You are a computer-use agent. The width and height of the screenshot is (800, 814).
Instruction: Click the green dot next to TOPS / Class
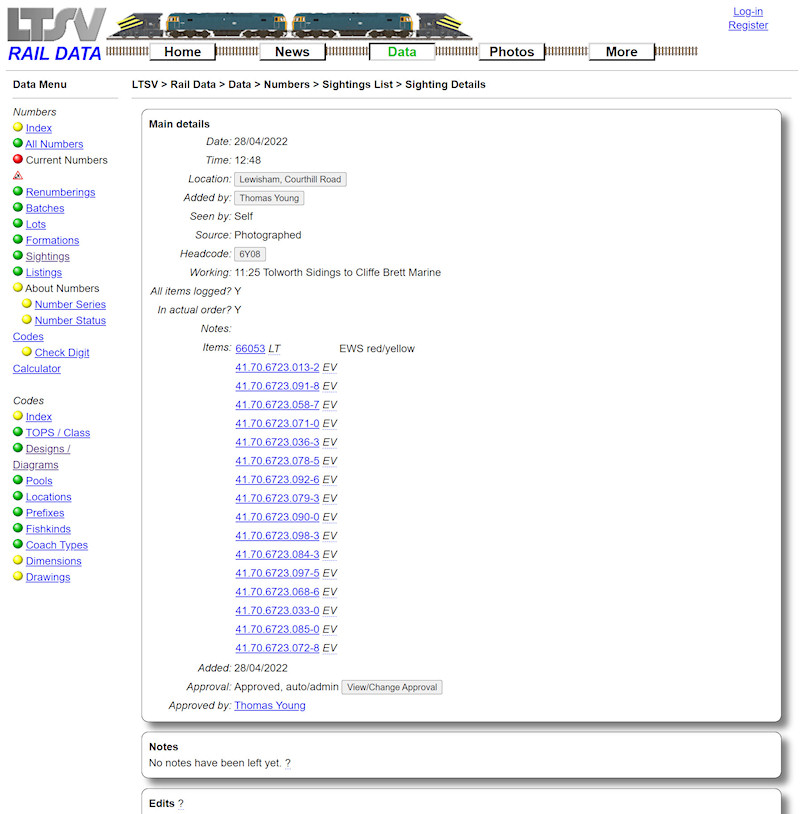pyautogui.click(x=19, y=432)
